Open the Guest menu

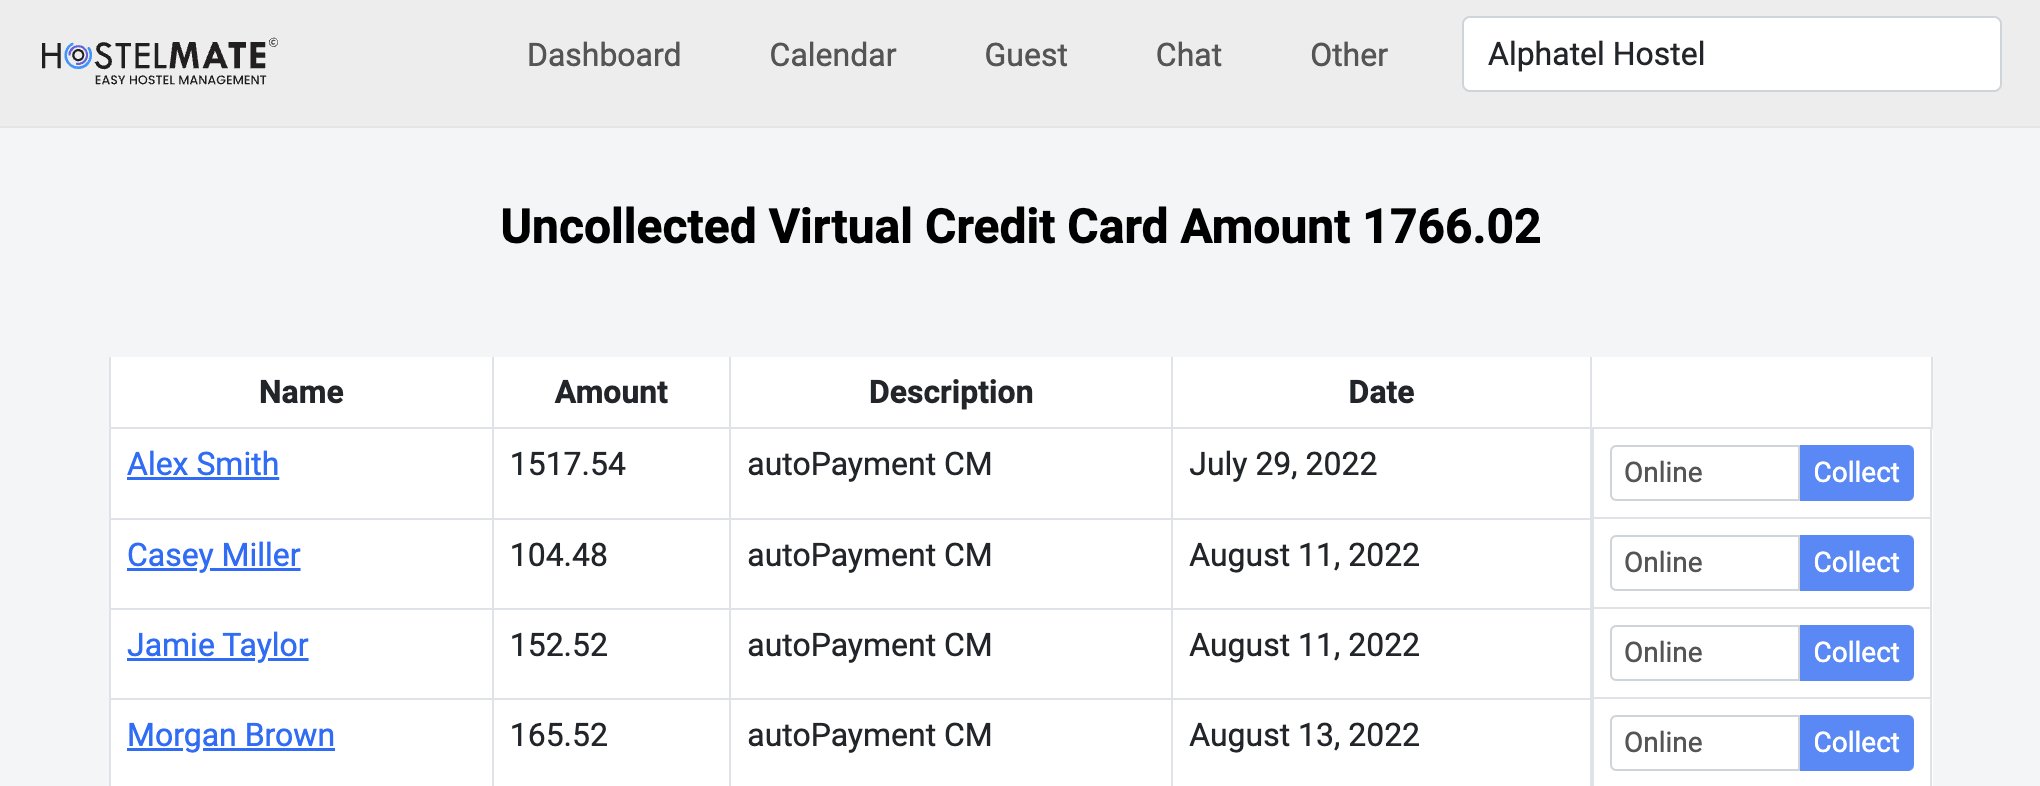coord(1025,55)
